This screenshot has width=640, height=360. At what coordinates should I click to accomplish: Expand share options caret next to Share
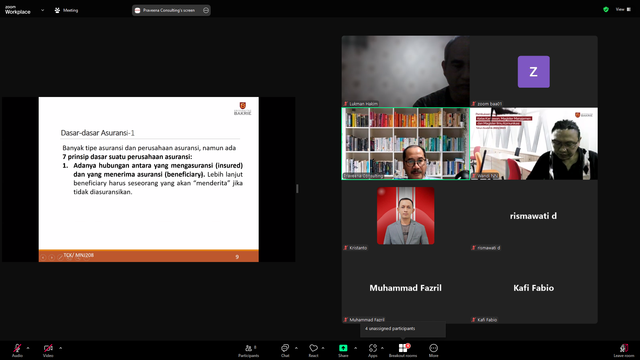[356, 348]
